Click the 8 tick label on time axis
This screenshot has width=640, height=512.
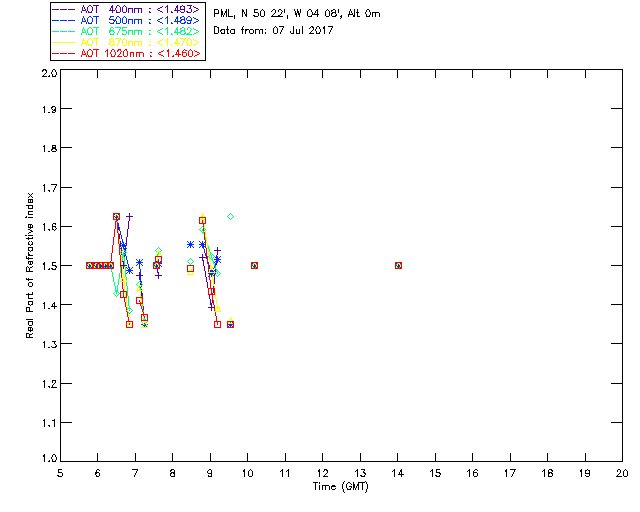[x=173, y=473]
